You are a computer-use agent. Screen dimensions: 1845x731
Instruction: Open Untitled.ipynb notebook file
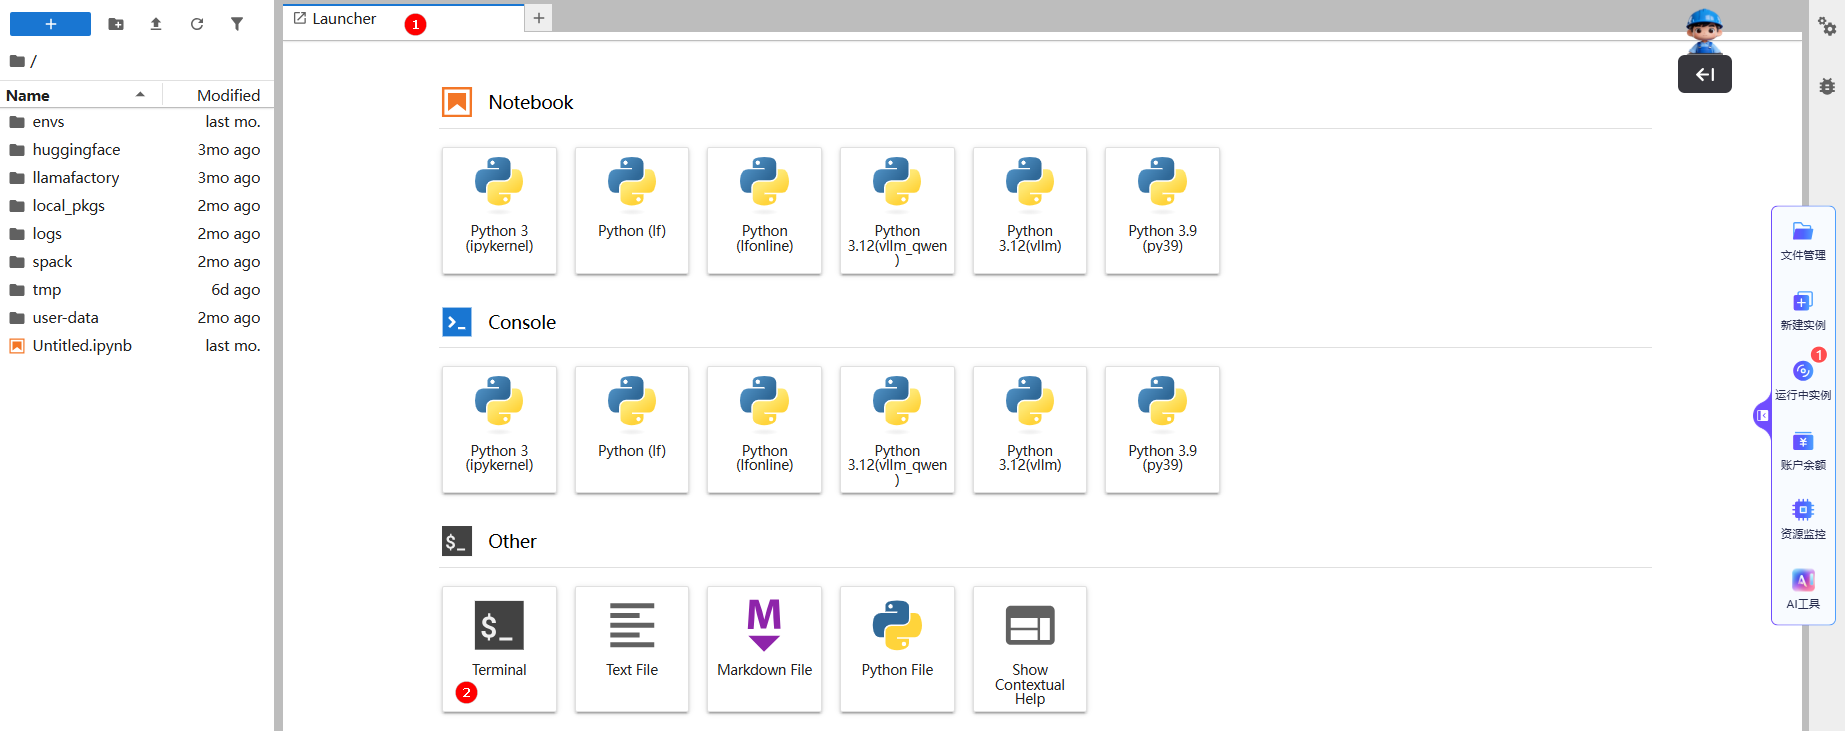(82, 346)
